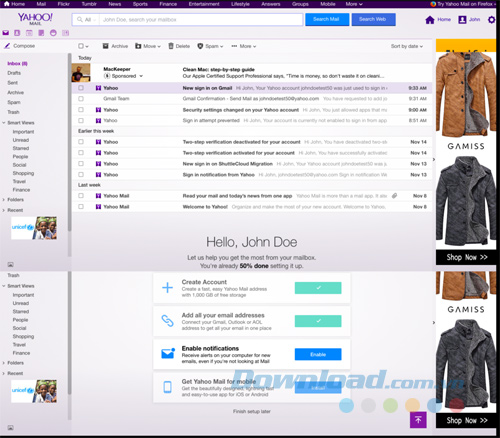Tick checkbox for Welcome to Yahoo email

coord(81,207)
